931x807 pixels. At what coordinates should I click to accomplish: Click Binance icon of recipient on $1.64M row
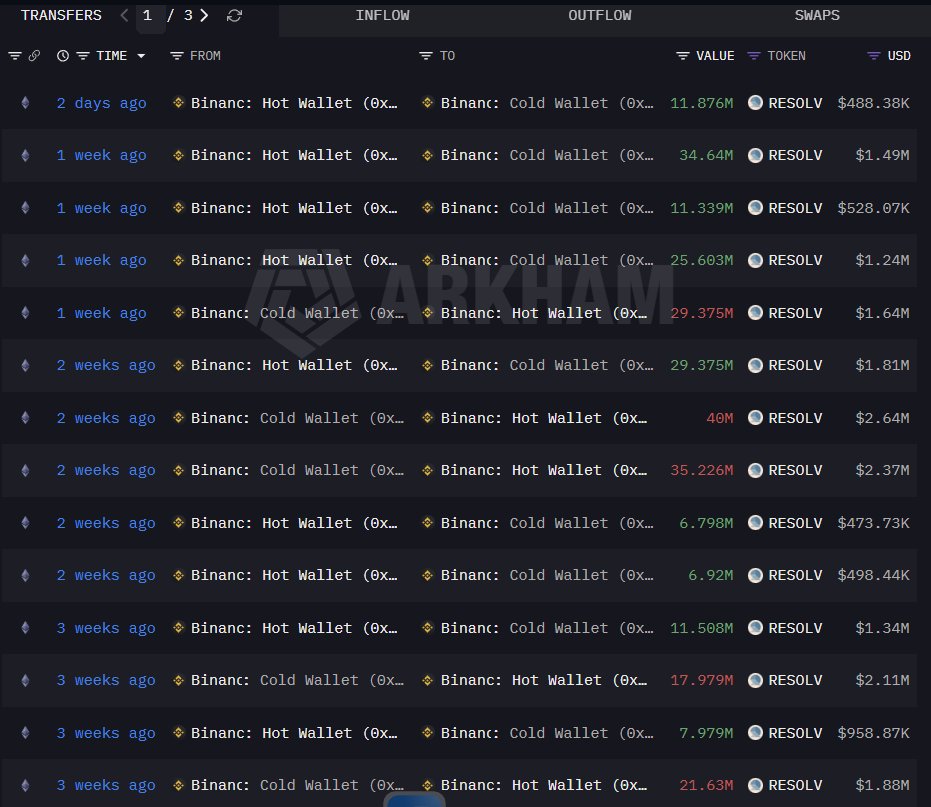[x=427, y=313]
